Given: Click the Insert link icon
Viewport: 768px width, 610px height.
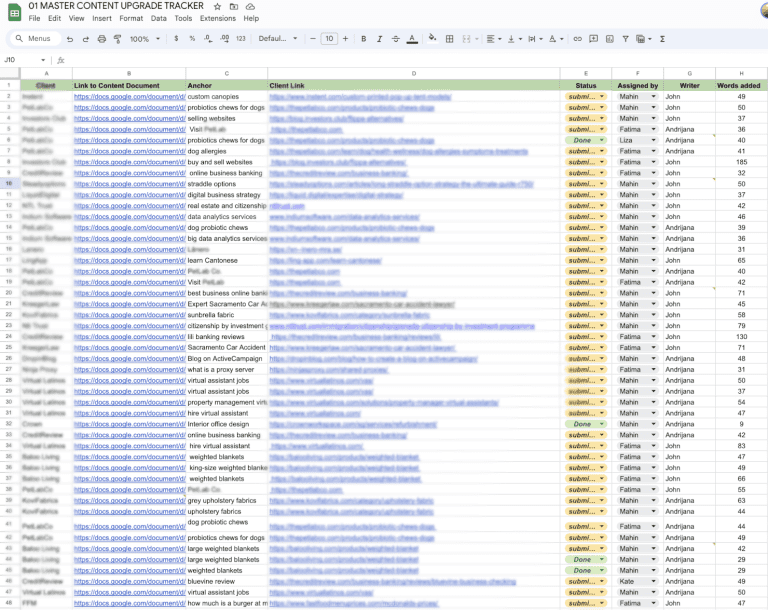Looking at the screenshot, I should pyautogui.click(x=577, y=39).
